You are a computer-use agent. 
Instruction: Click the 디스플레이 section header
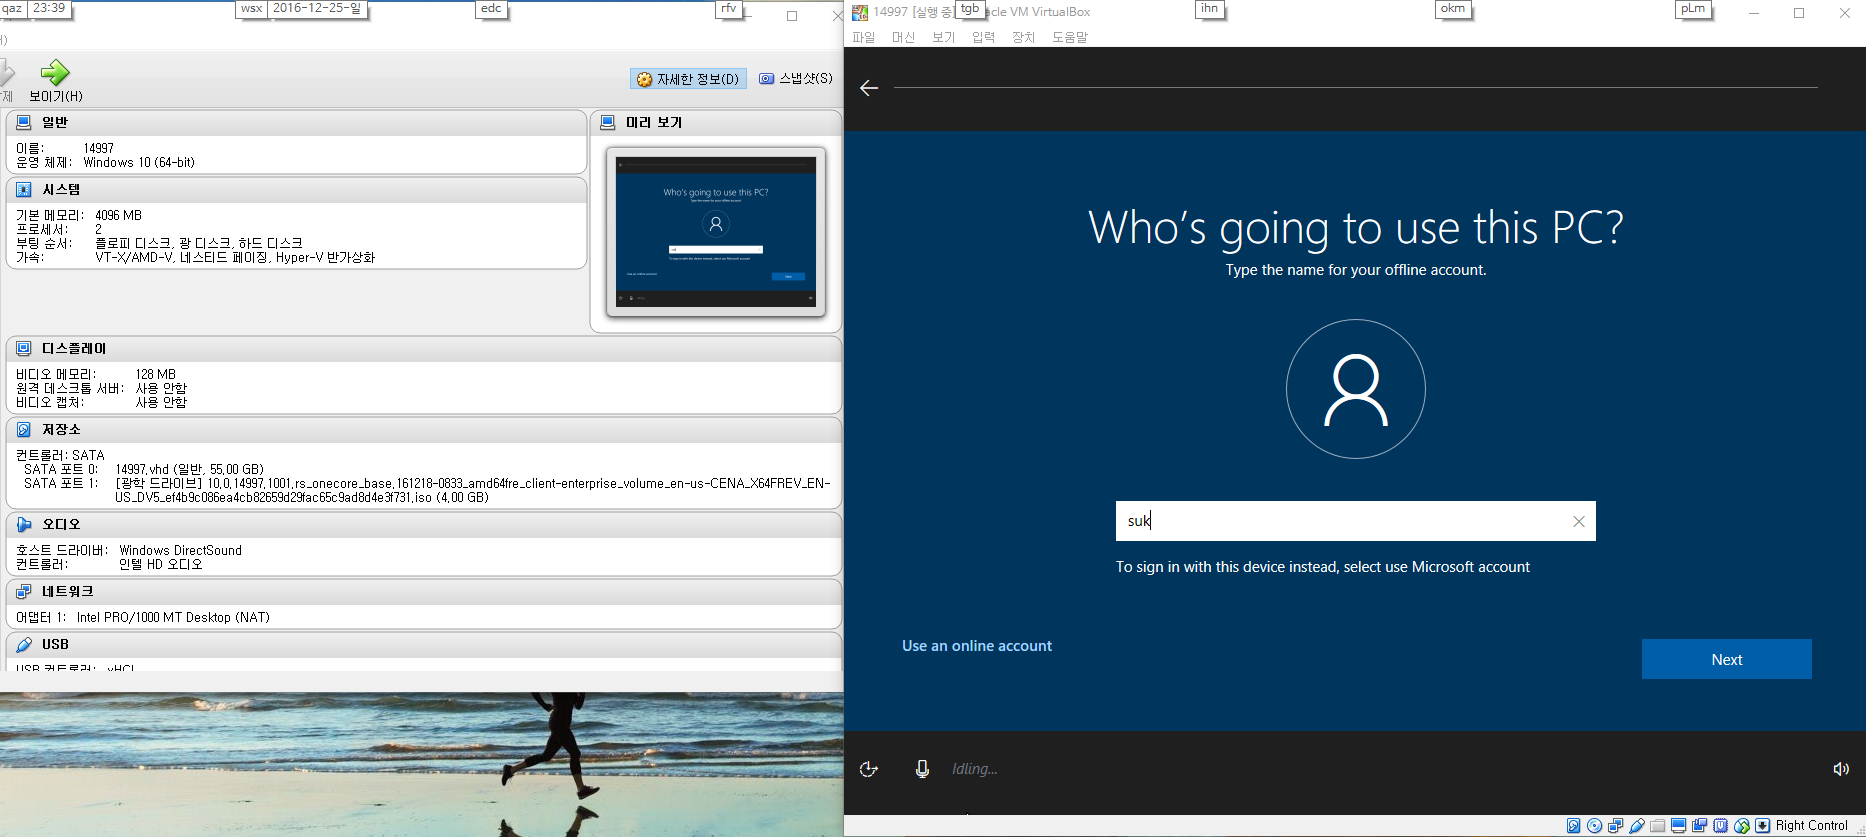click(x=423, y=348)
